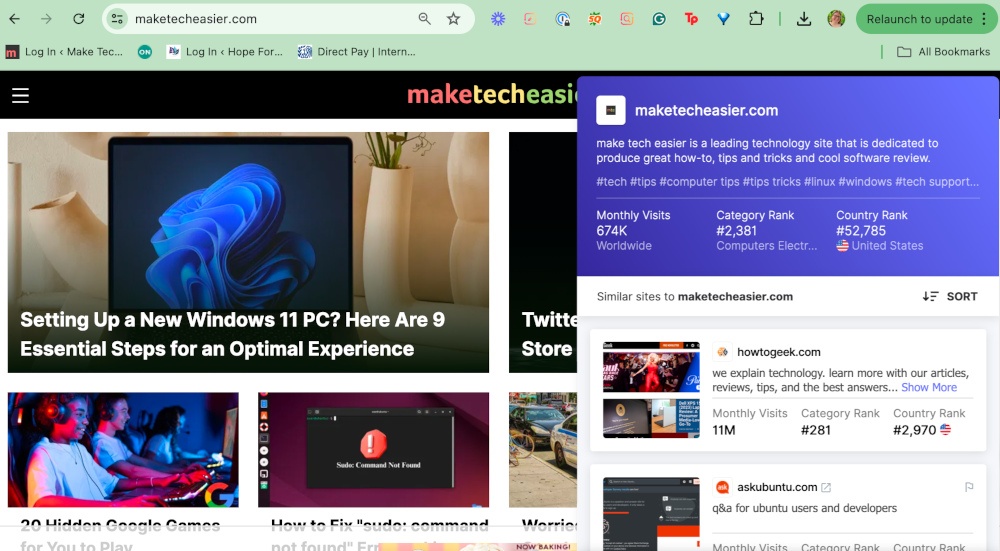Viewport: 1000px width, 551px height.
Task: Click the howtogeek.com preview thumbnail
Action: tap(651, 390)
